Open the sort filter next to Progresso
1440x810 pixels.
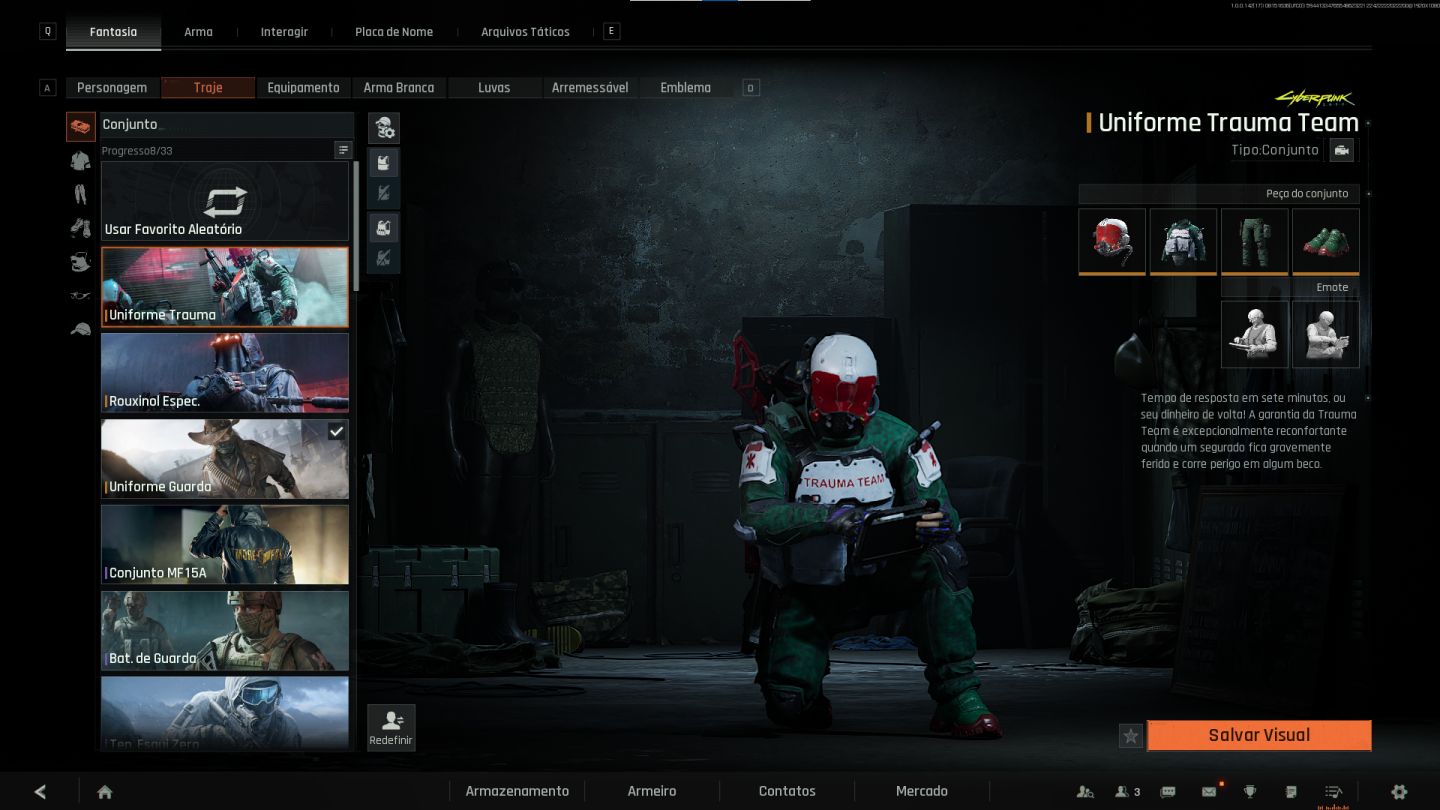[343, 150]
